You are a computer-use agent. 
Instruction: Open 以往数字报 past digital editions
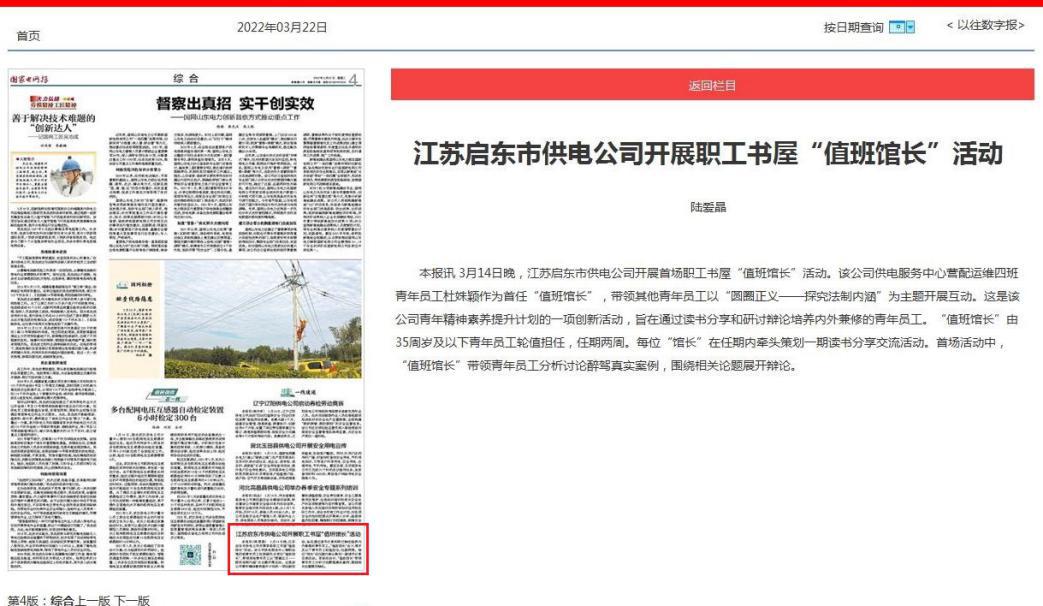coord(986,25)
